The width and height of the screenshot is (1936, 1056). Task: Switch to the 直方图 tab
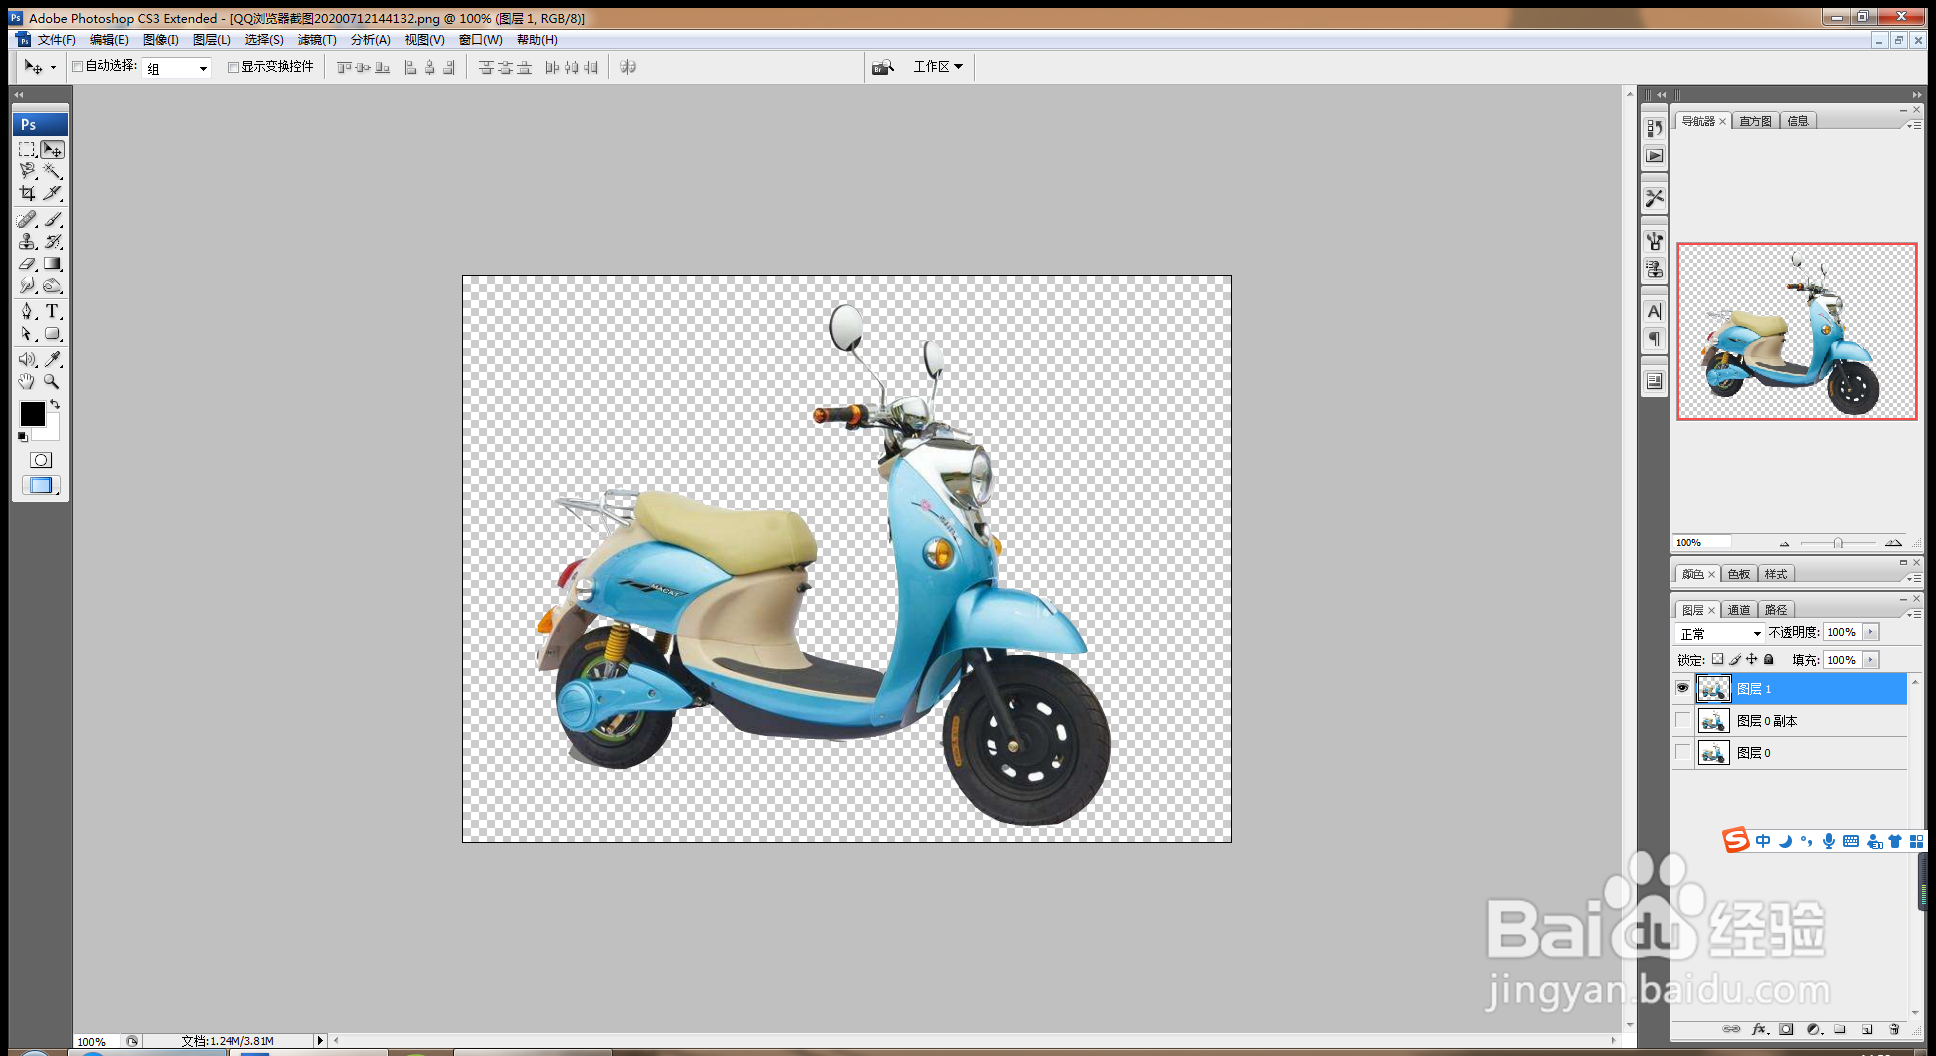click(x=1755, y=121)
